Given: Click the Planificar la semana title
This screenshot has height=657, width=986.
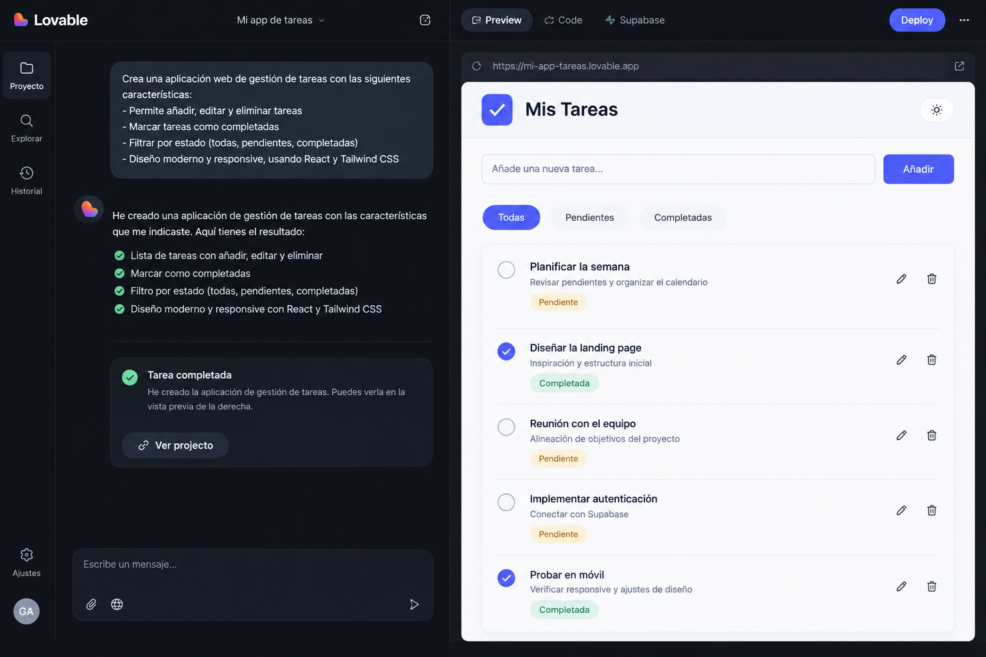Looking at the screenshot, I should 579,267.
